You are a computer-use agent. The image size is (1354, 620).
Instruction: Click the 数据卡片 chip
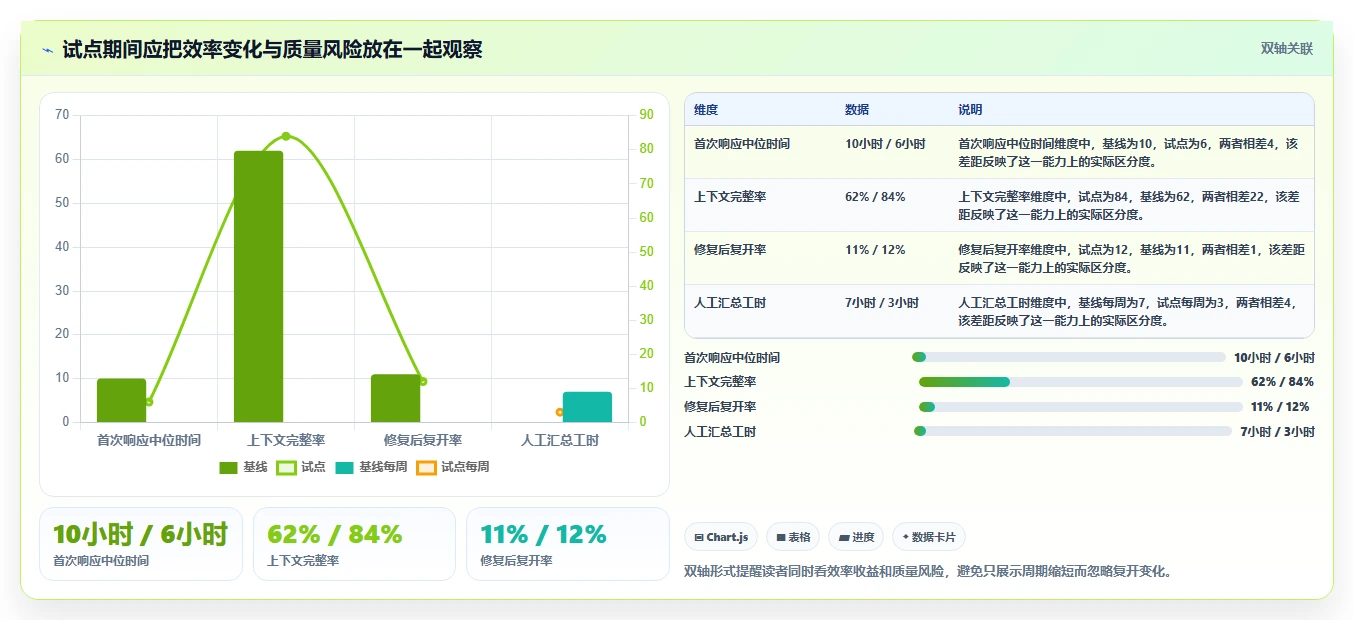(x=929, y=537)
